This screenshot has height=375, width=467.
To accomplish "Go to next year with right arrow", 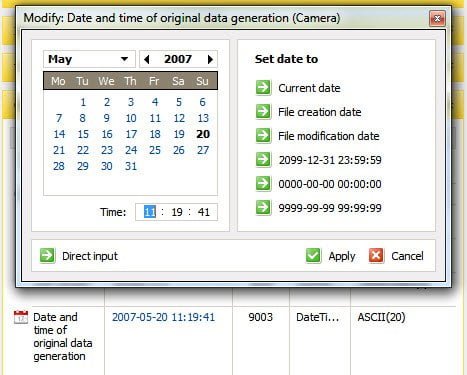I will pos(210,59).
